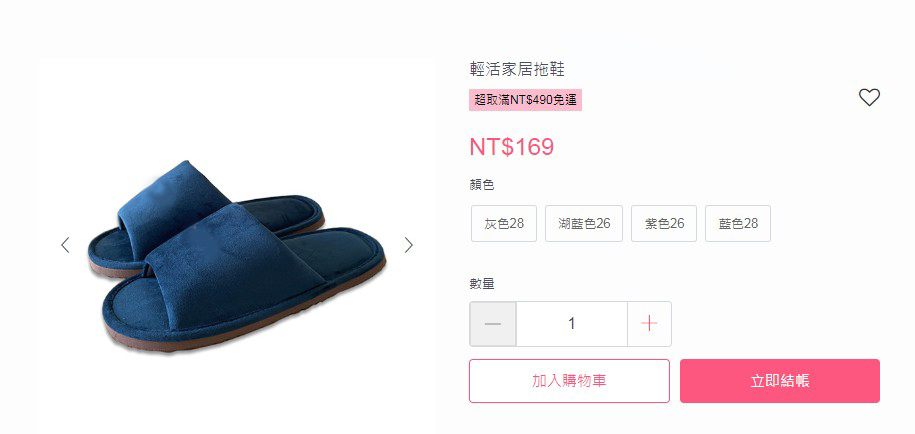Click the 顏色 section label
The image size is (915, 434).
482,186
